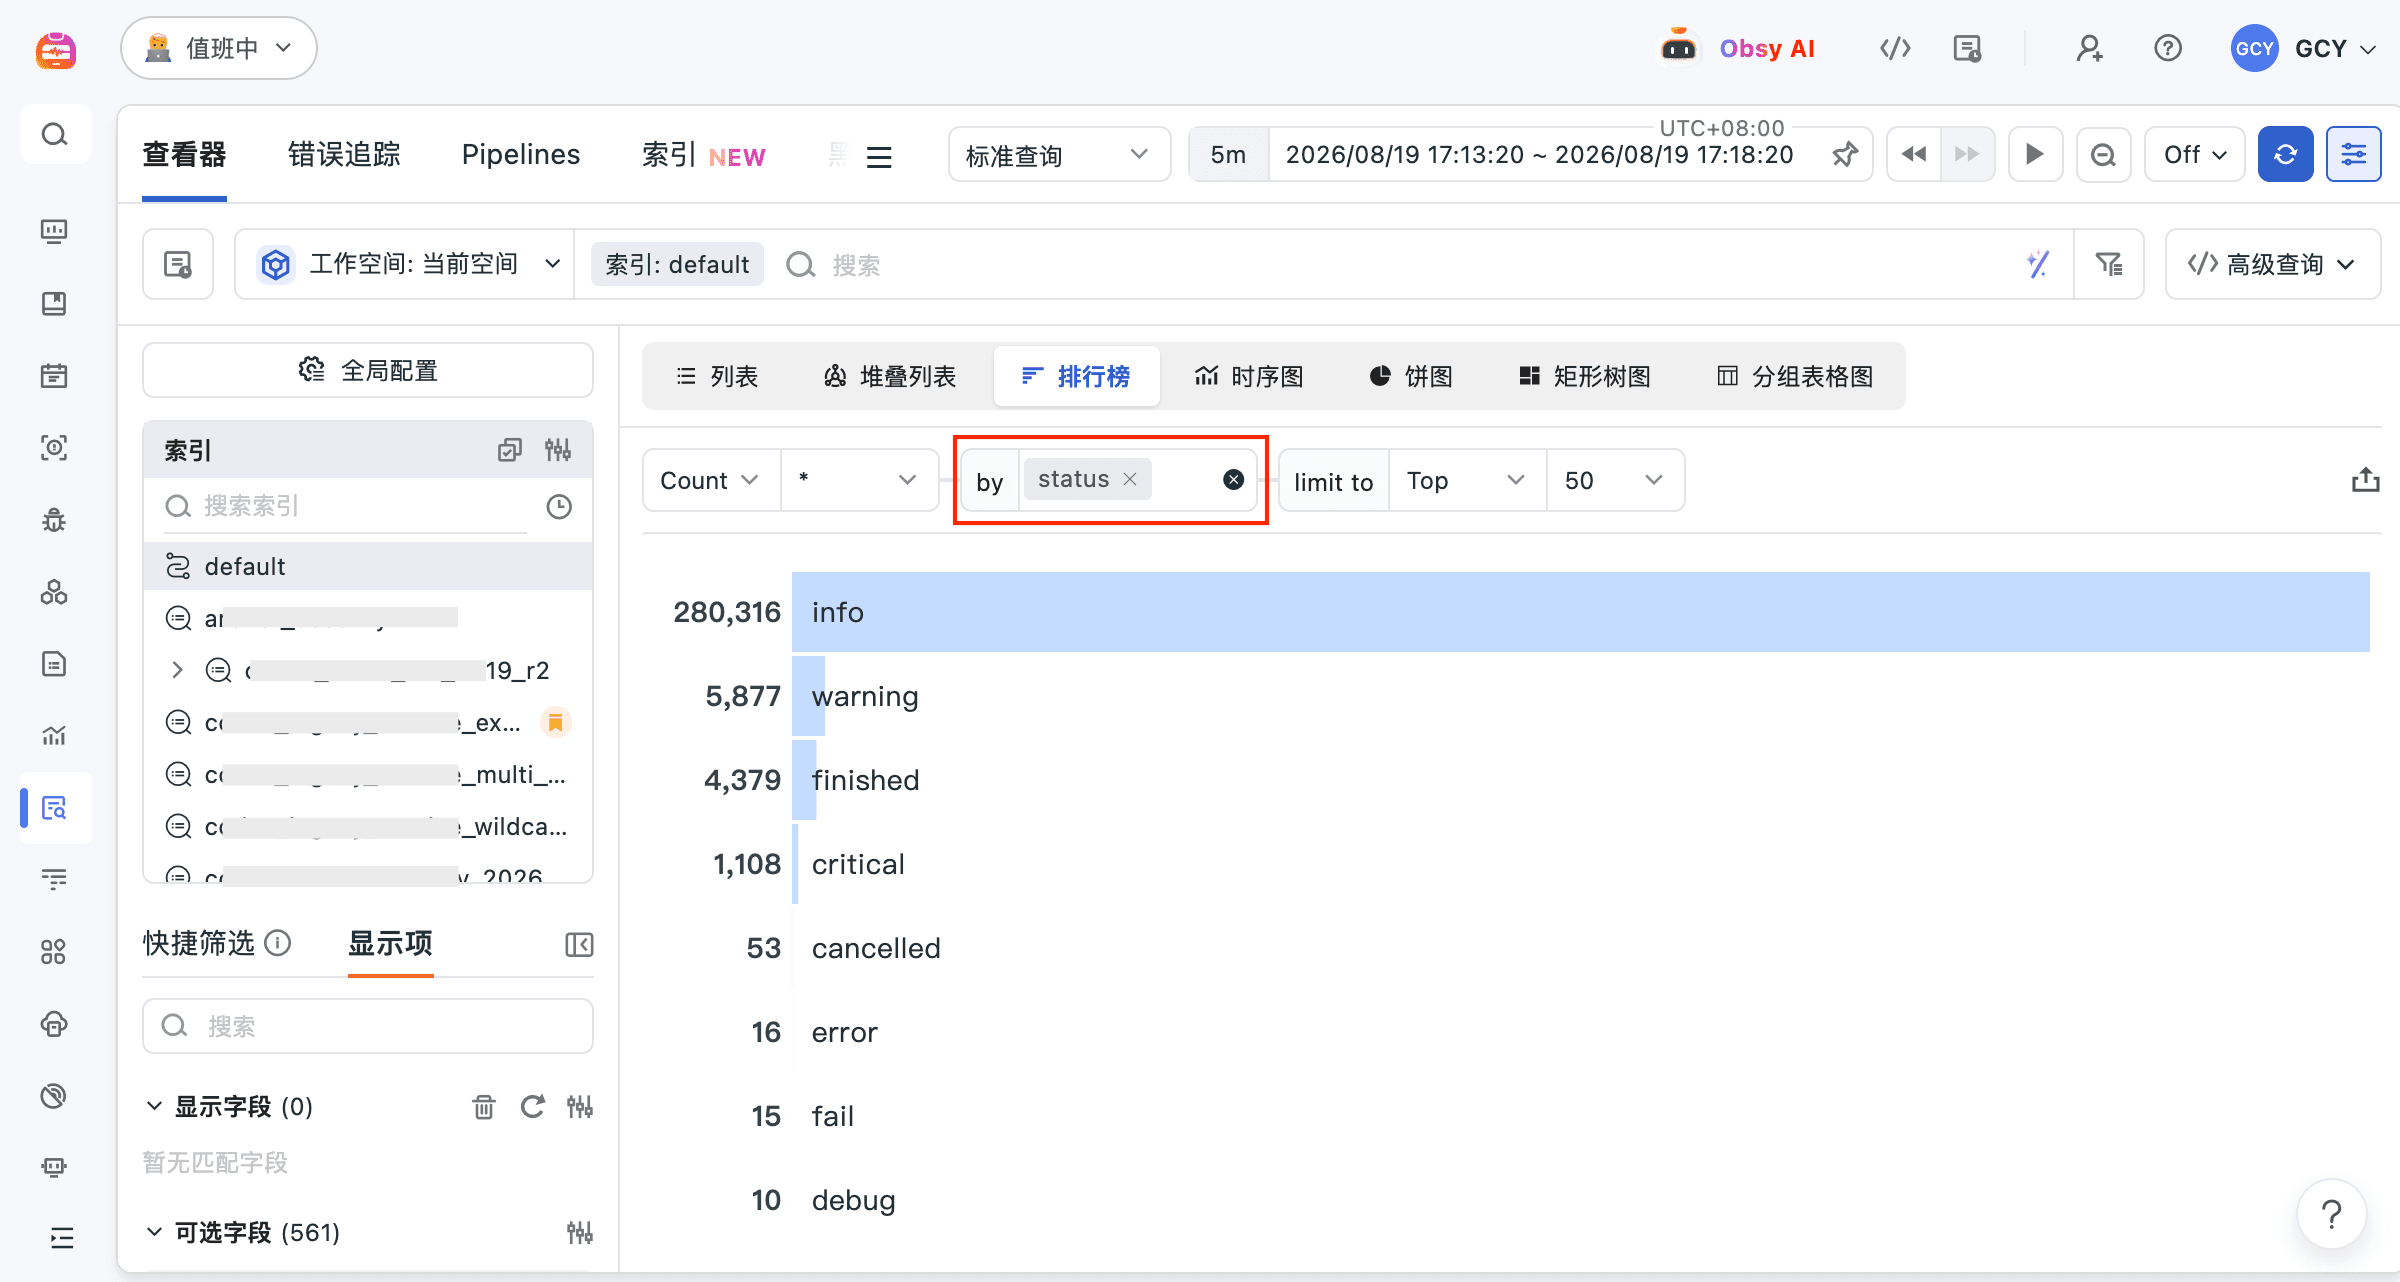Click the code snippet icon in header
Viewport: 2400px width, 1282px height.
1895,48
